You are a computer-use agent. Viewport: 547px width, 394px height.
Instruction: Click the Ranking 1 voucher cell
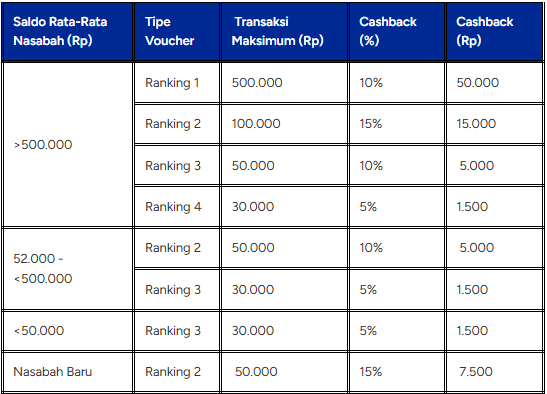[177, 83]
